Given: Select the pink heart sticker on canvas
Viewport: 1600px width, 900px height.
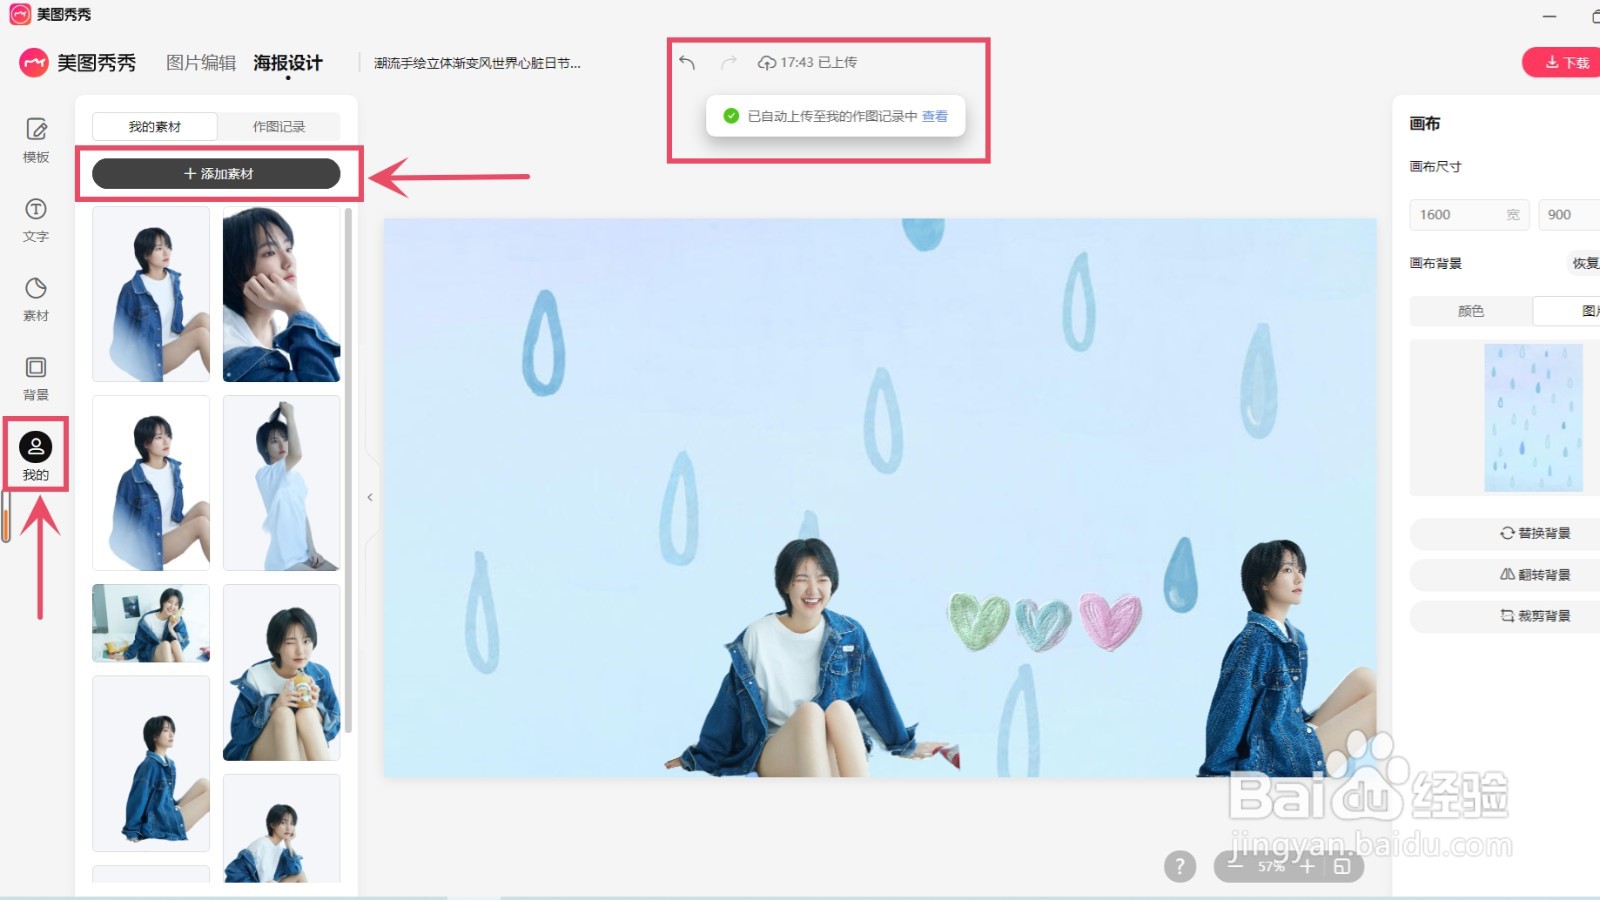Looking at the screenshot, I should pyautogui.click(x=1110, y=620).
